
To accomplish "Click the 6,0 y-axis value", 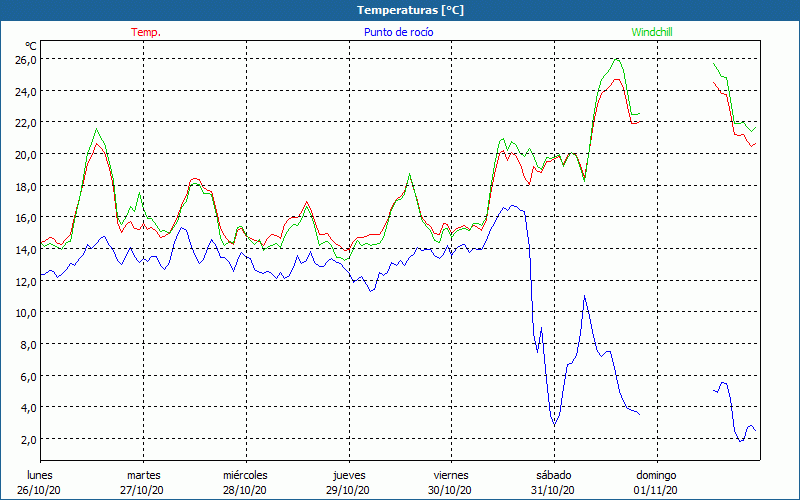I will pos(29,376).
